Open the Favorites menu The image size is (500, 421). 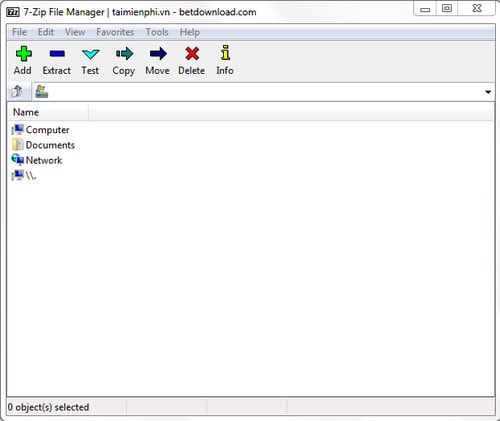coord(115,32)
